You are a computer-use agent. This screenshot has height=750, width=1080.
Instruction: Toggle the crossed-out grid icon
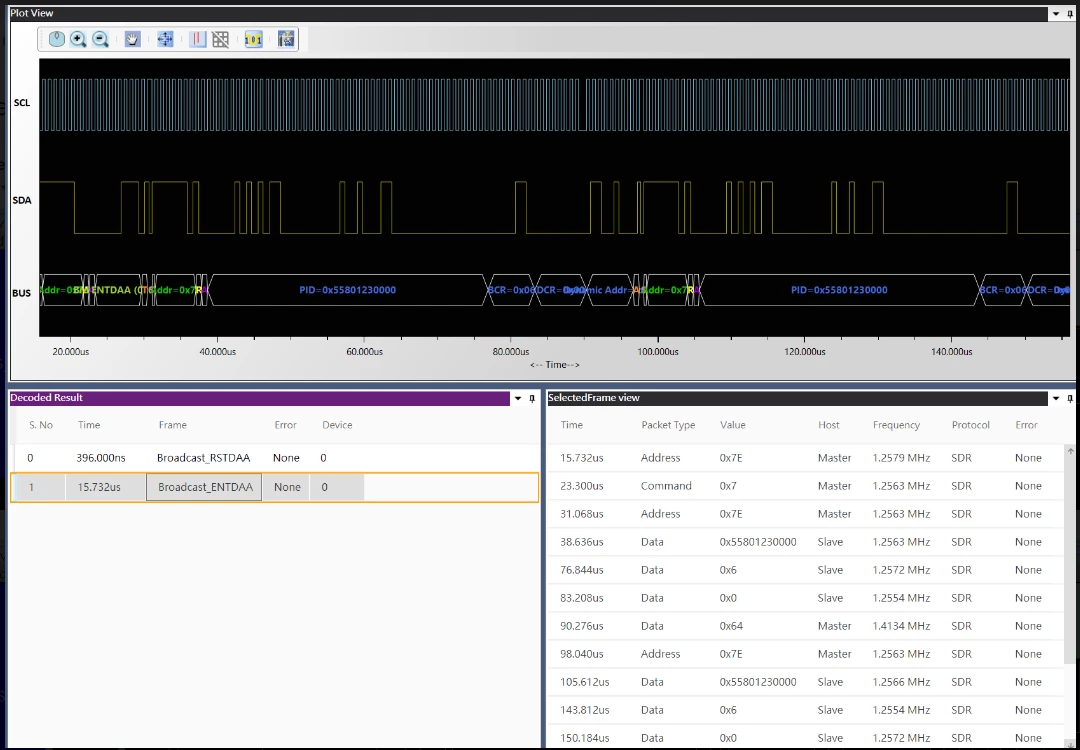point(220,39)
